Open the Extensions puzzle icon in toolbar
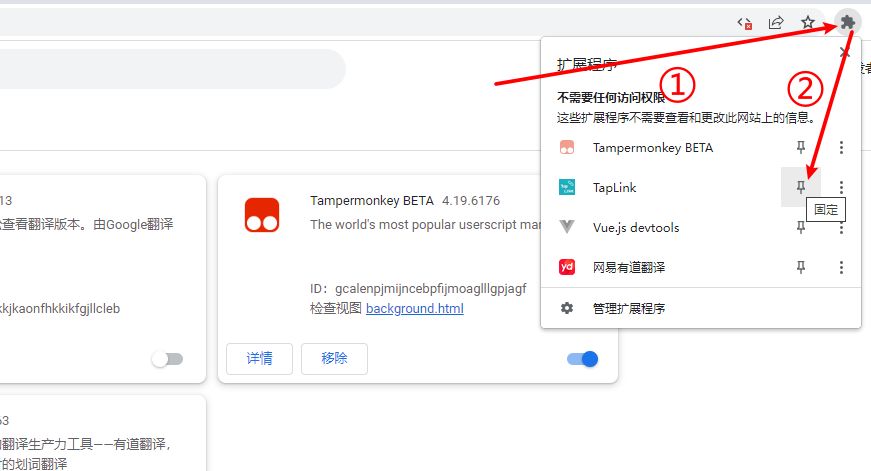 pyautogui.click(x=847, y=22)
